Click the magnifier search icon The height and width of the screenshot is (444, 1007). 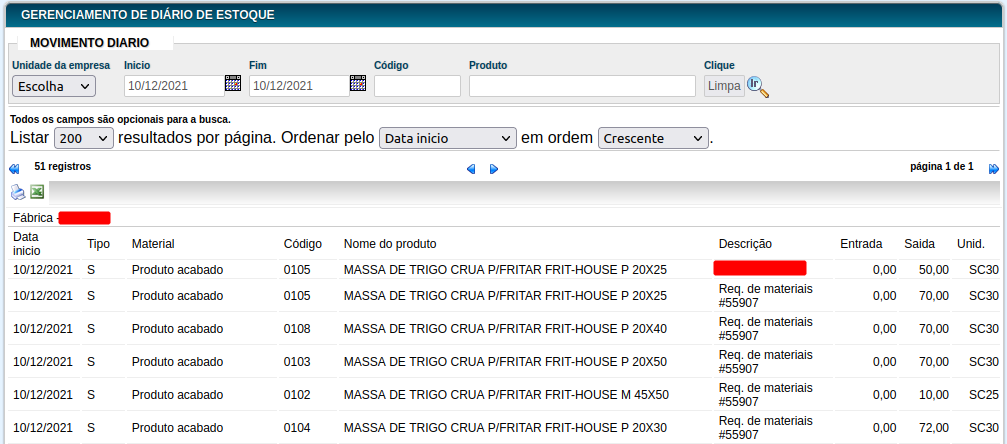coord(758,87)
